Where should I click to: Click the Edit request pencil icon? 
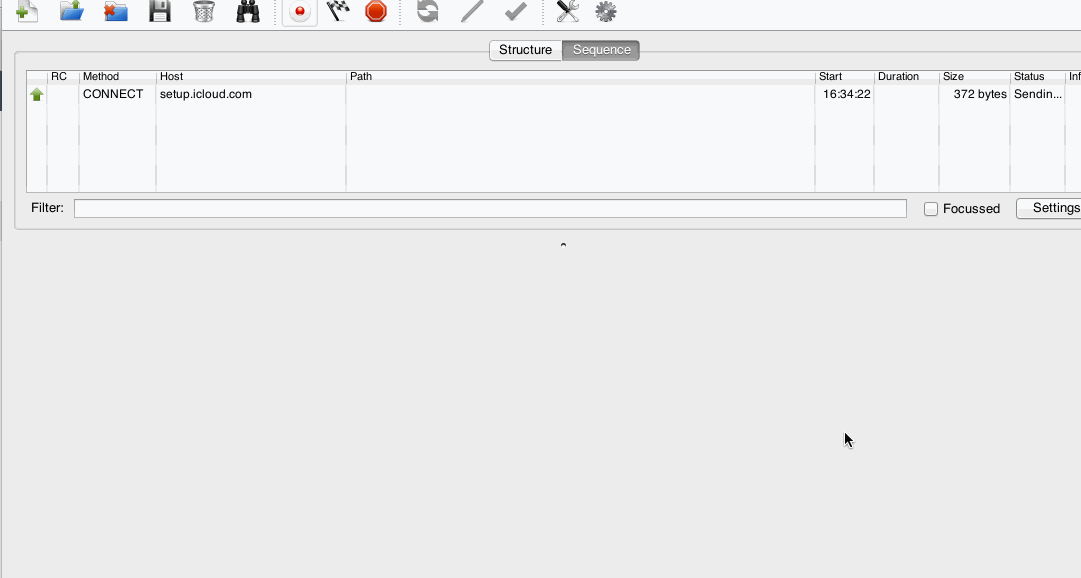pos(472,11)
